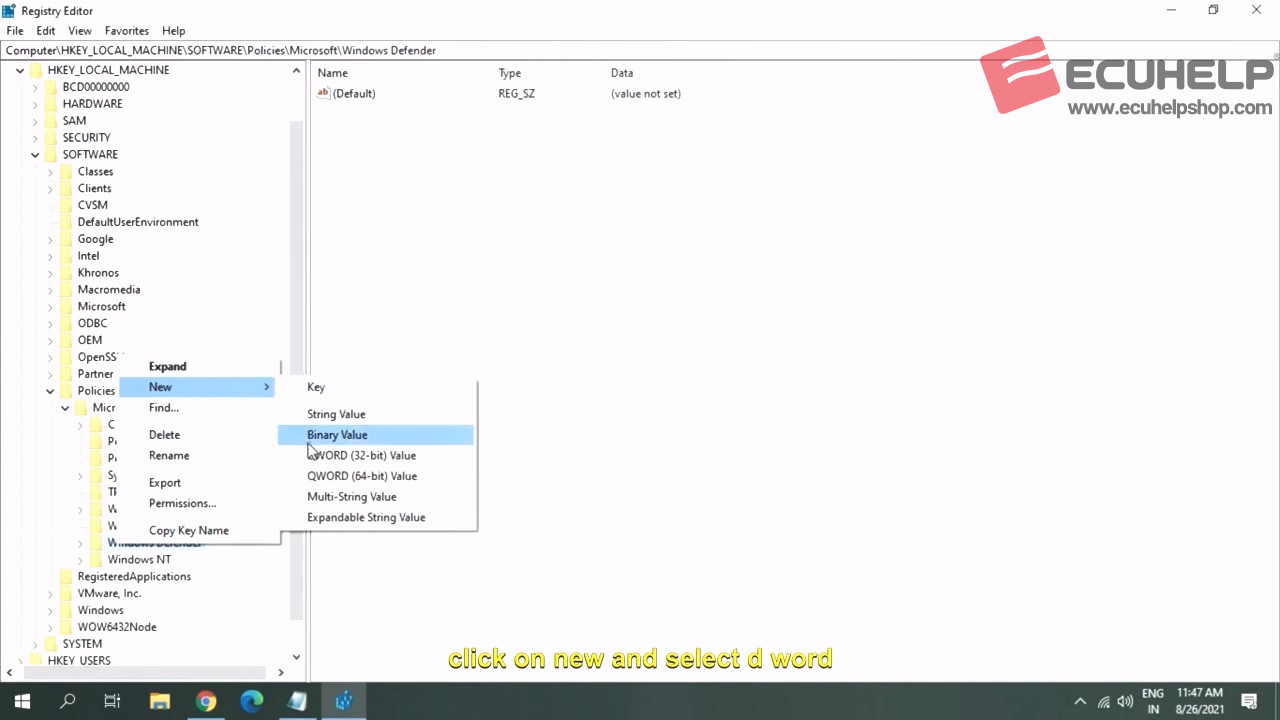
Task: Click the (Default) string value icon
Action: coord(323,93)
